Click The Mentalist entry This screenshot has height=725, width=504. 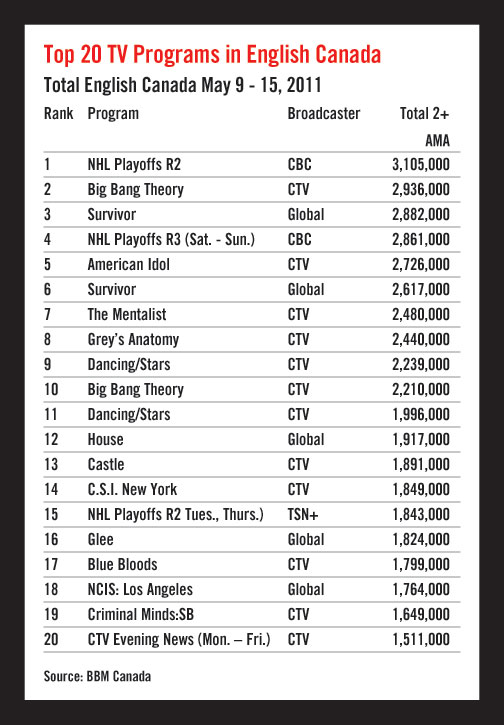[x=127, y=314]
